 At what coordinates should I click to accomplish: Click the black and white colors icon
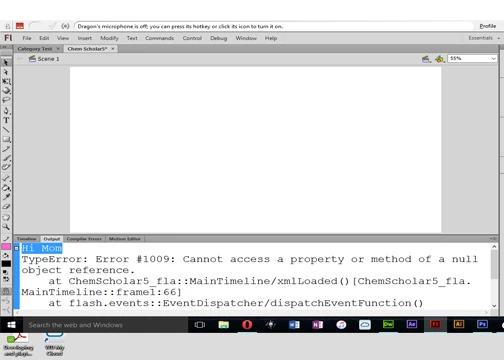pos(6,272)
